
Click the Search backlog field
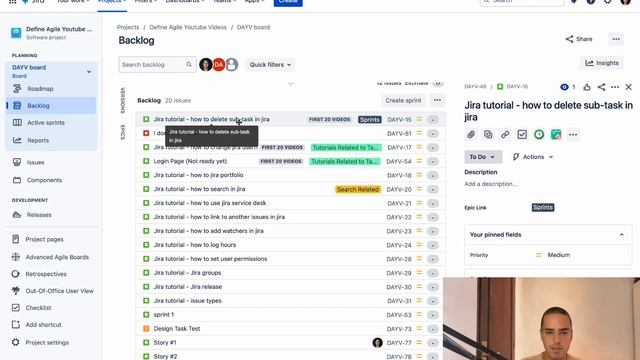(157, 64)
